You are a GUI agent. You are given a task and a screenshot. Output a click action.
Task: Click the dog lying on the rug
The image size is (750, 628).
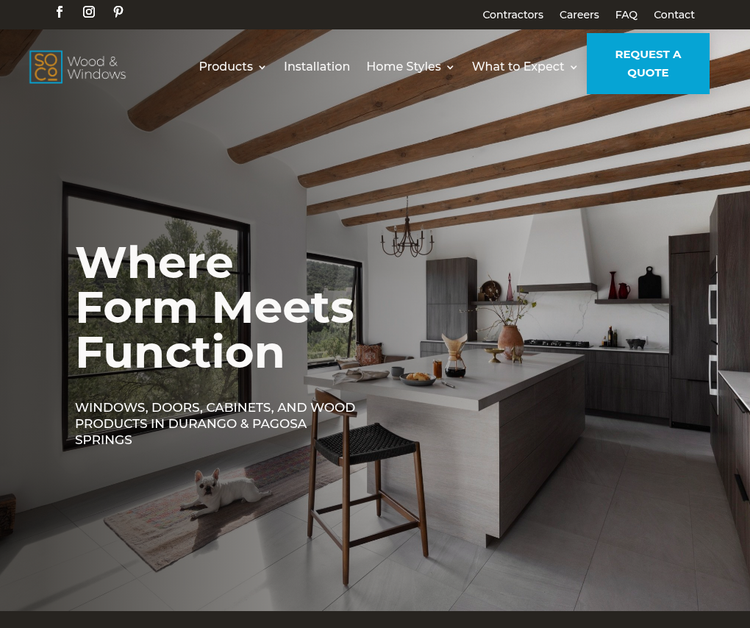coord(222,491)
